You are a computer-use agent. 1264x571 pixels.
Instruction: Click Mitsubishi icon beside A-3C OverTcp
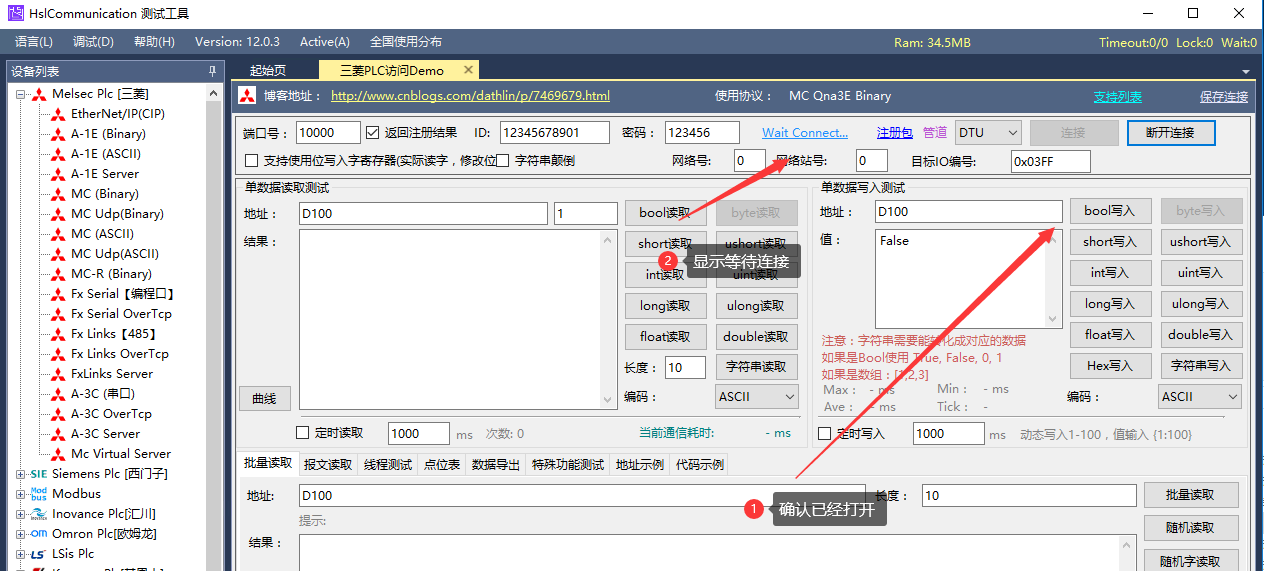[58, 414]
